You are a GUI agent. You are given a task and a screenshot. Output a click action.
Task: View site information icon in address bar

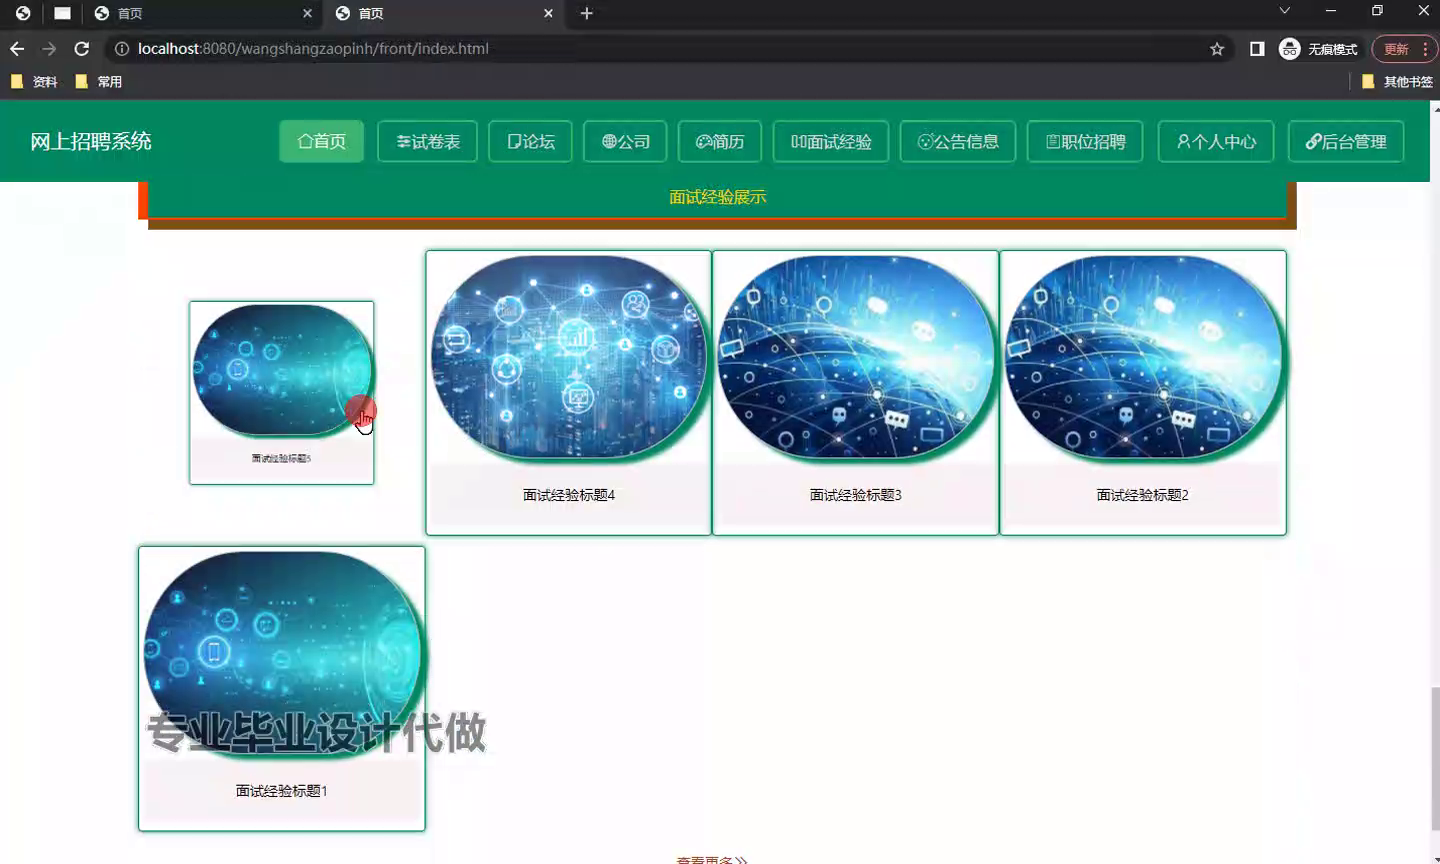coord(121,49)
